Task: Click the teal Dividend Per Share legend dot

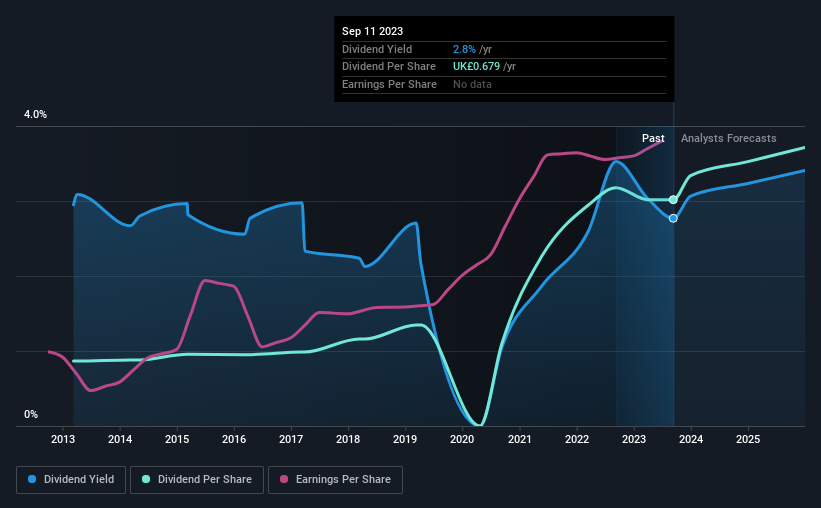Action: click(146, 479)
